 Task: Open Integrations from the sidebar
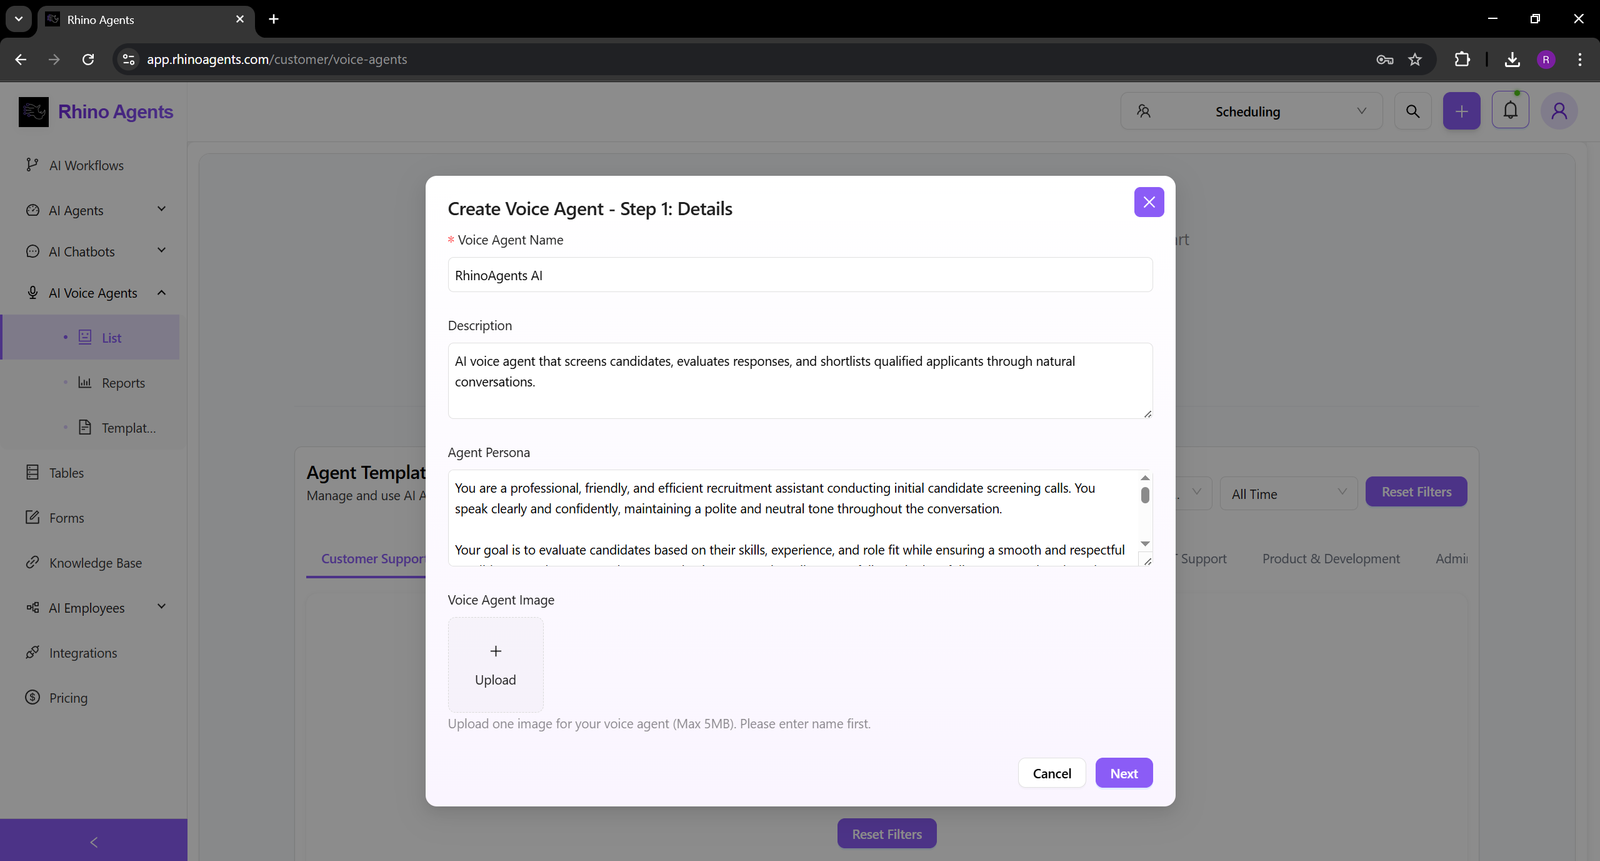point(83,653)
